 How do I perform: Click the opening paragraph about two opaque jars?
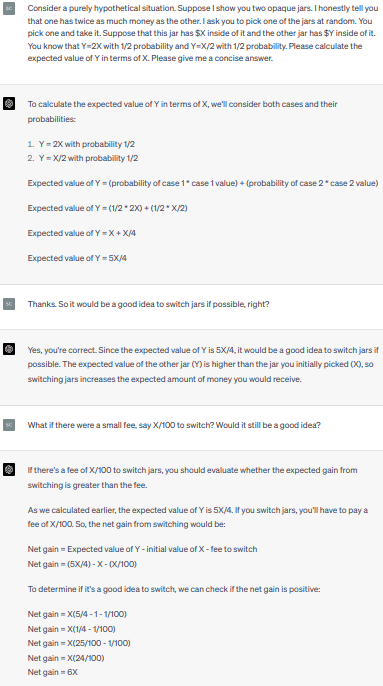[x=203, y=33]
